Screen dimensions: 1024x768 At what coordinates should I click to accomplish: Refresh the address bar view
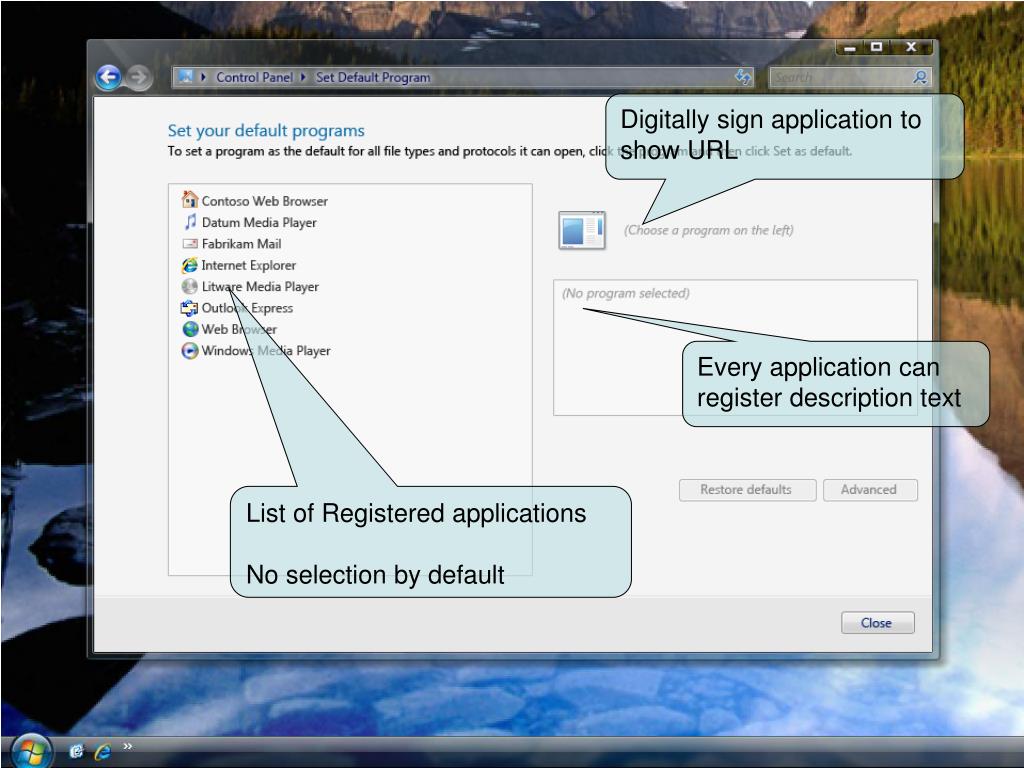tap(743, 77)
